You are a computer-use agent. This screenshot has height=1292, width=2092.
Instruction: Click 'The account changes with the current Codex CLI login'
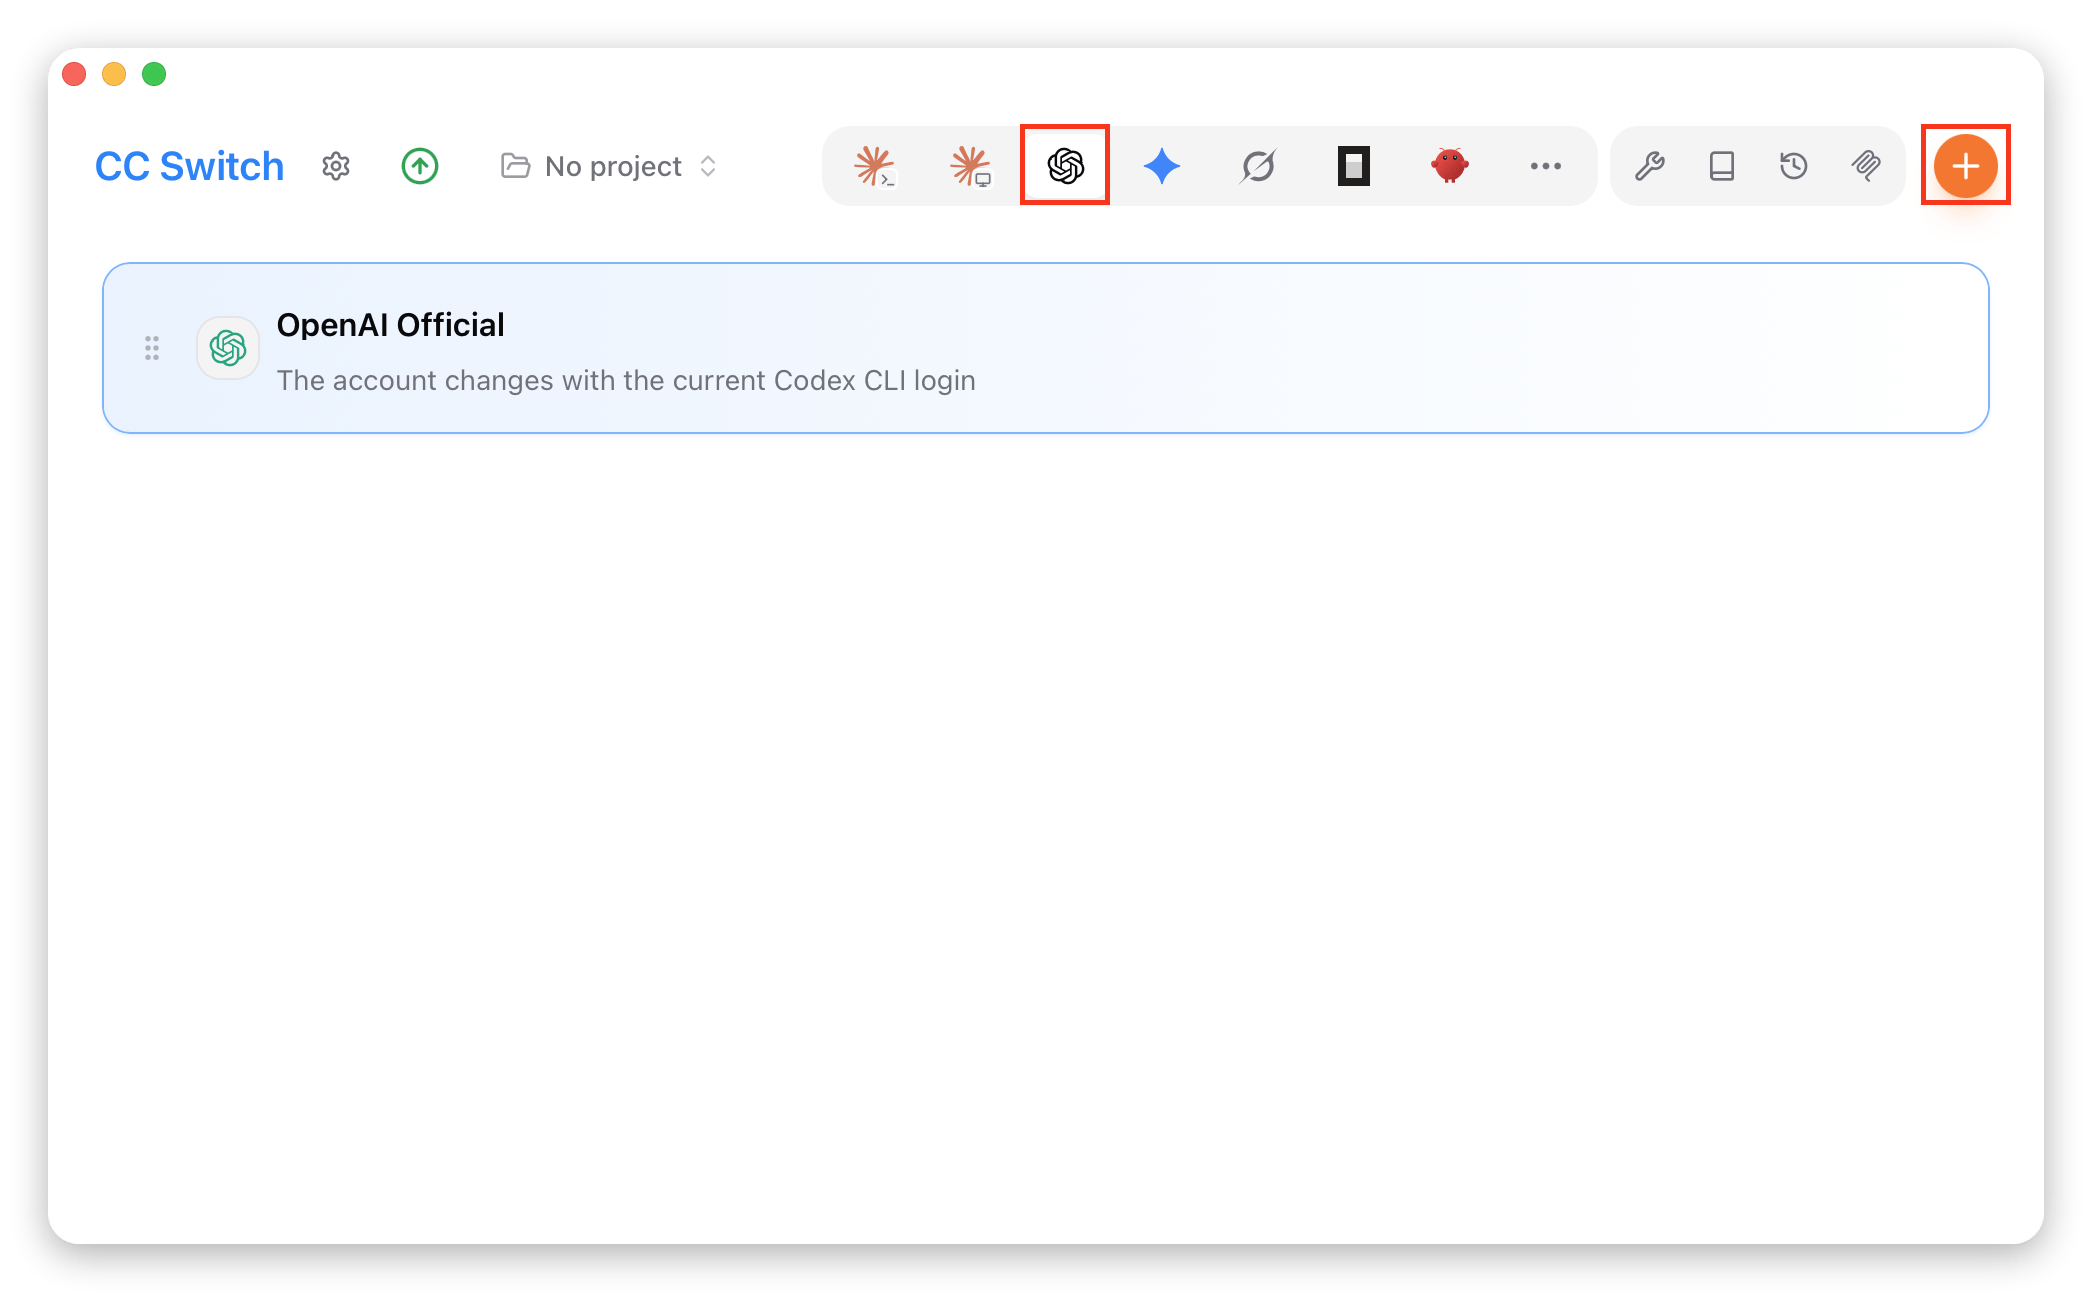coord(626,381)
